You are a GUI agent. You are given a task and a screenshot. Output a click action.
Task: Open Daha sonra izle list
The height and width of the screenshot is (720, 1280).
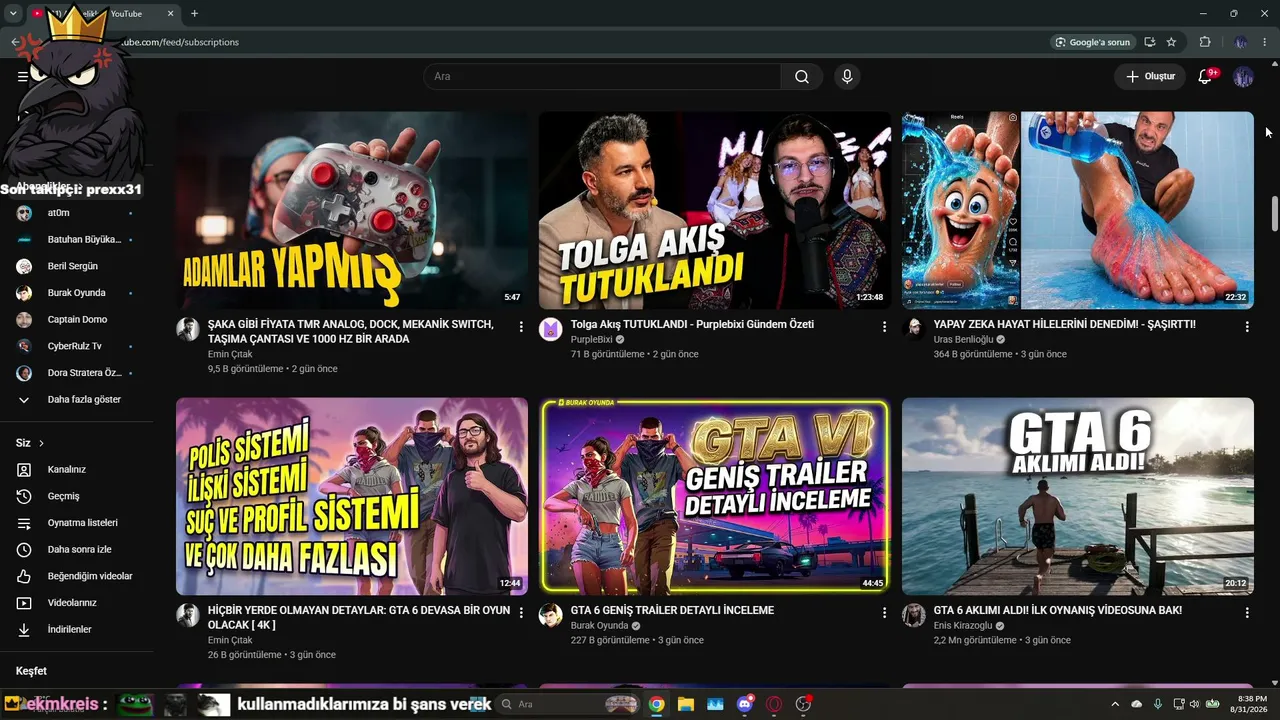[77, 550]
